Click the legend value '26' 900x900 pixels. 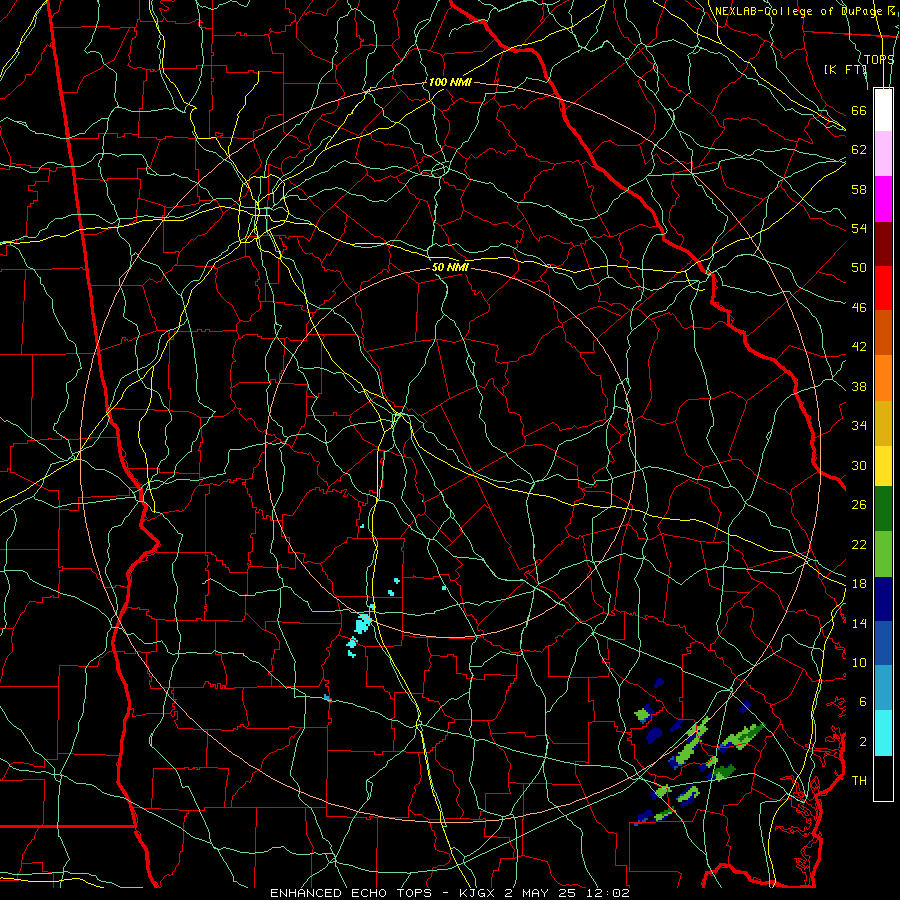(x=859, y=505)
